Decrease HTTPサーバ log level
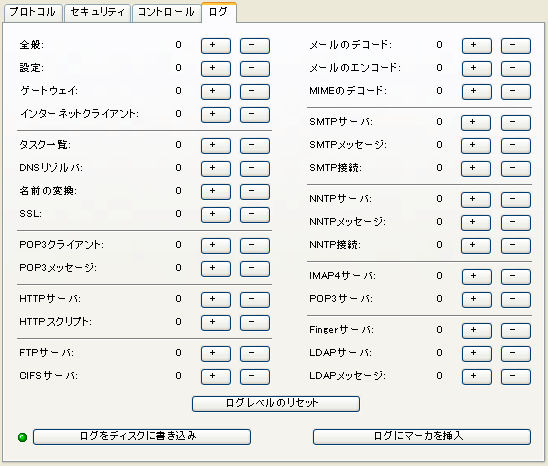 coord(254,300)
